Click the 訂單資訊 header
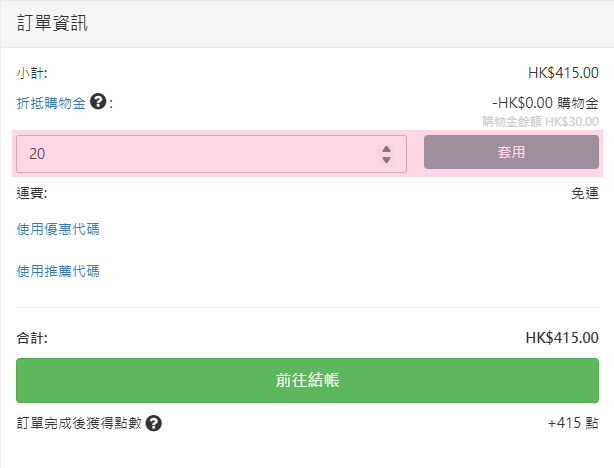Screen dimensions: 614x468 52,23
